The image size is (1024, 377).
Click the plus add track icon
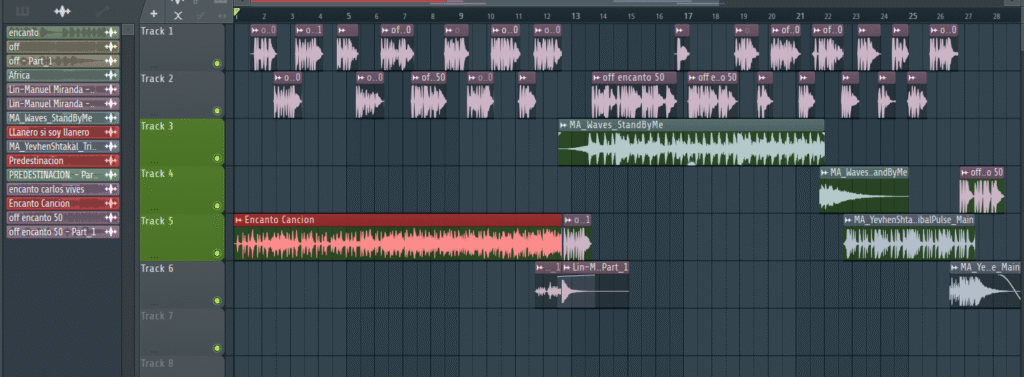153,13
